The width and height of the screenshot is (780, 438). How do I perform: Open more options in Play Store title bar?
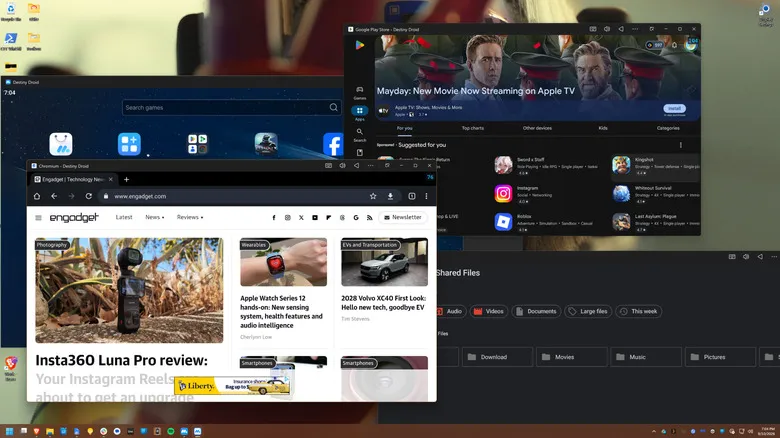coord(635,29)
